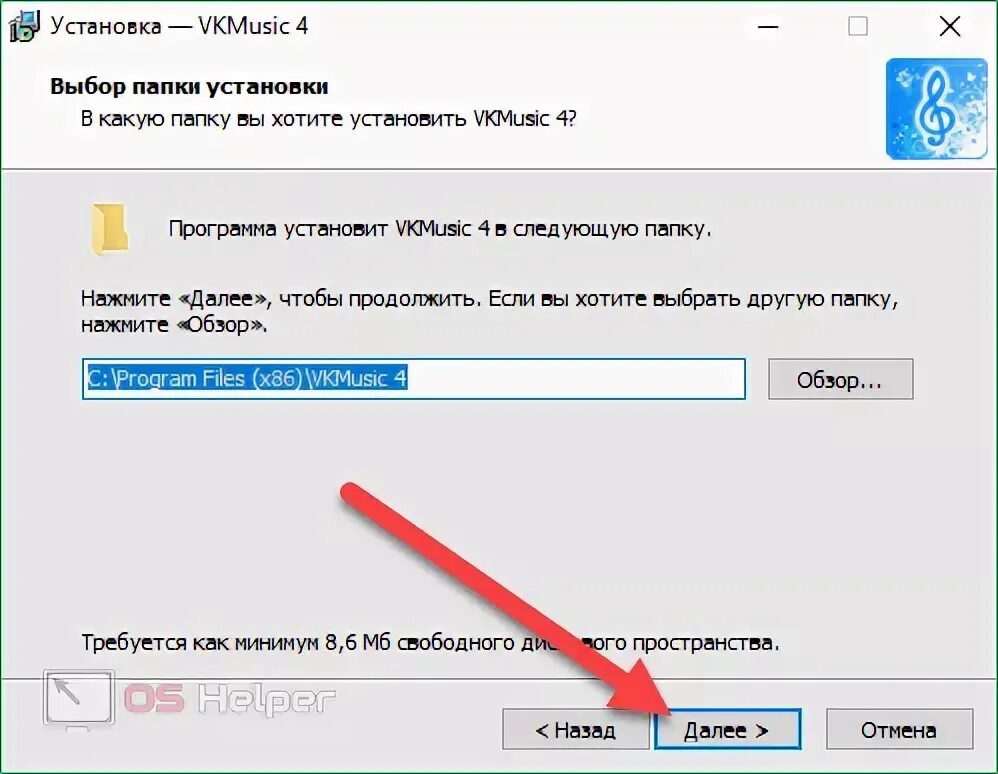Minimize the VKMusic setup window
Screen dimensions: 998x774
coord(768,27)
